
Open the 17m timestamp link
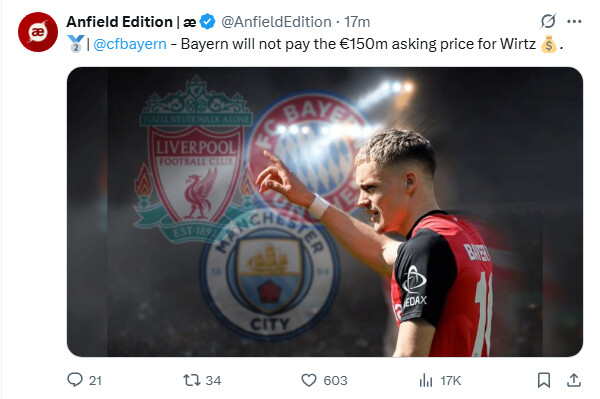coord(357,22)
